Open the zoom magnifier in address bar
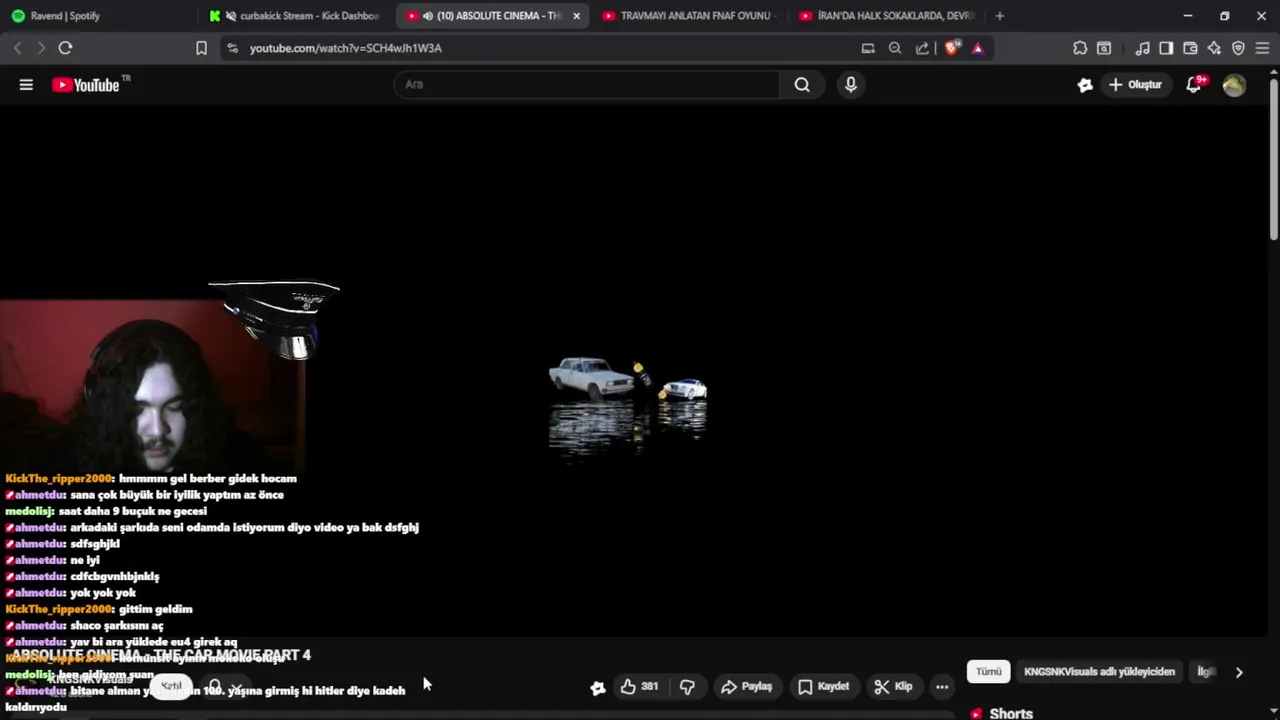1280x720 pixels. pos(895,48)
